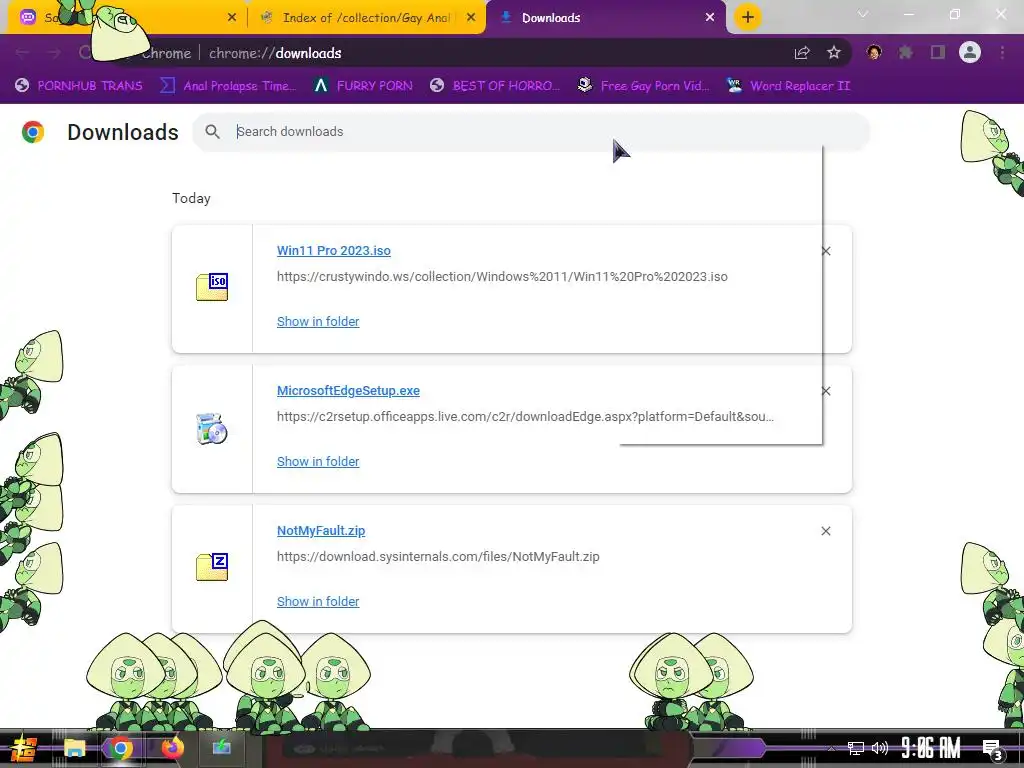This screenshot has width=1024, height=768.
Task: Open the network icon in system tray
Action: pos(856,748)
